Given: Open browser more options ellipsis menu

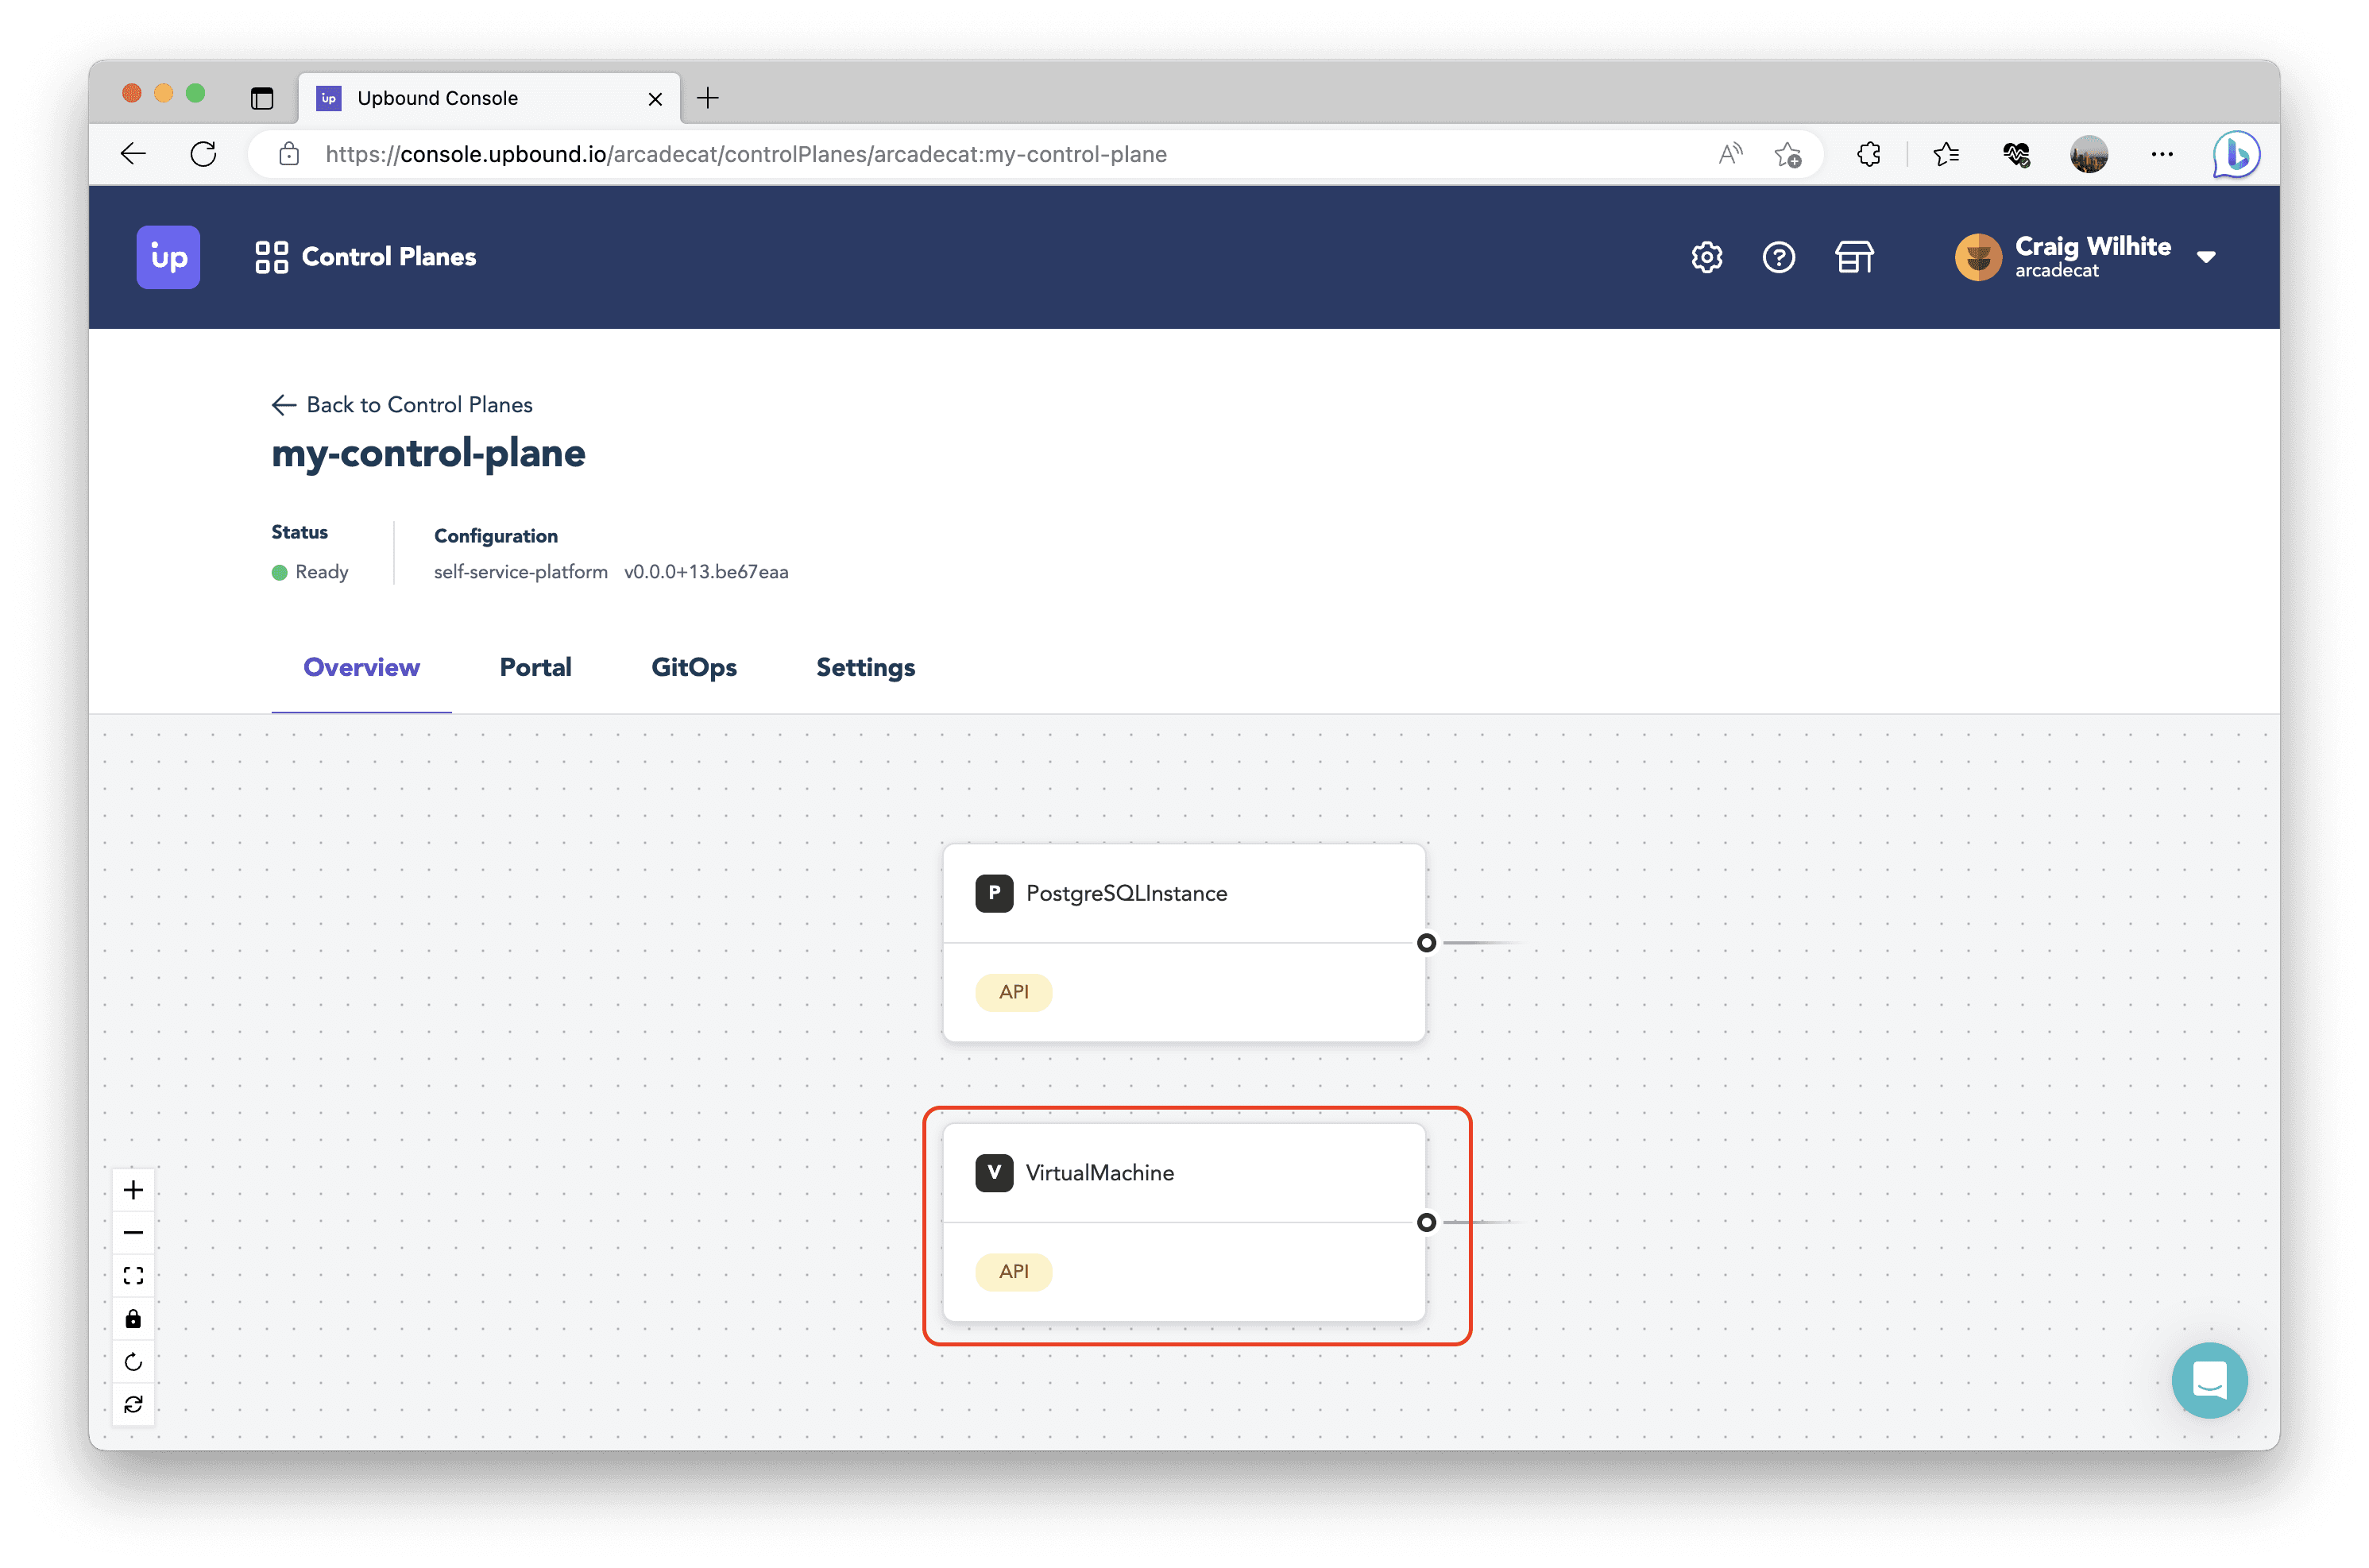Looking at the screenshot, I should coord(2162,154).
